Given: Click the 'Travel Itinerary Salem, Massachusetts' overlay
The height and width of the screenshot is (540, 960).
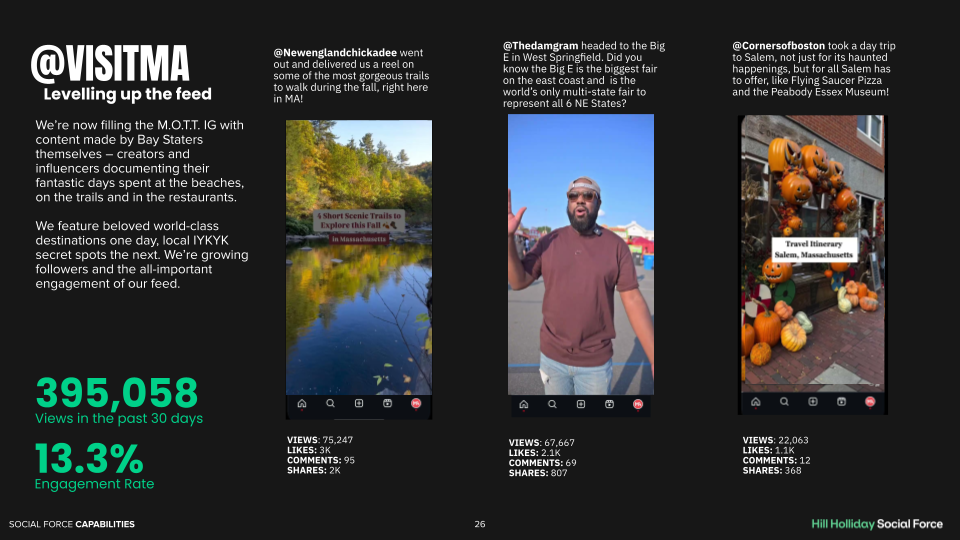Looking at the screenshot, I should [x=814, y=249].
